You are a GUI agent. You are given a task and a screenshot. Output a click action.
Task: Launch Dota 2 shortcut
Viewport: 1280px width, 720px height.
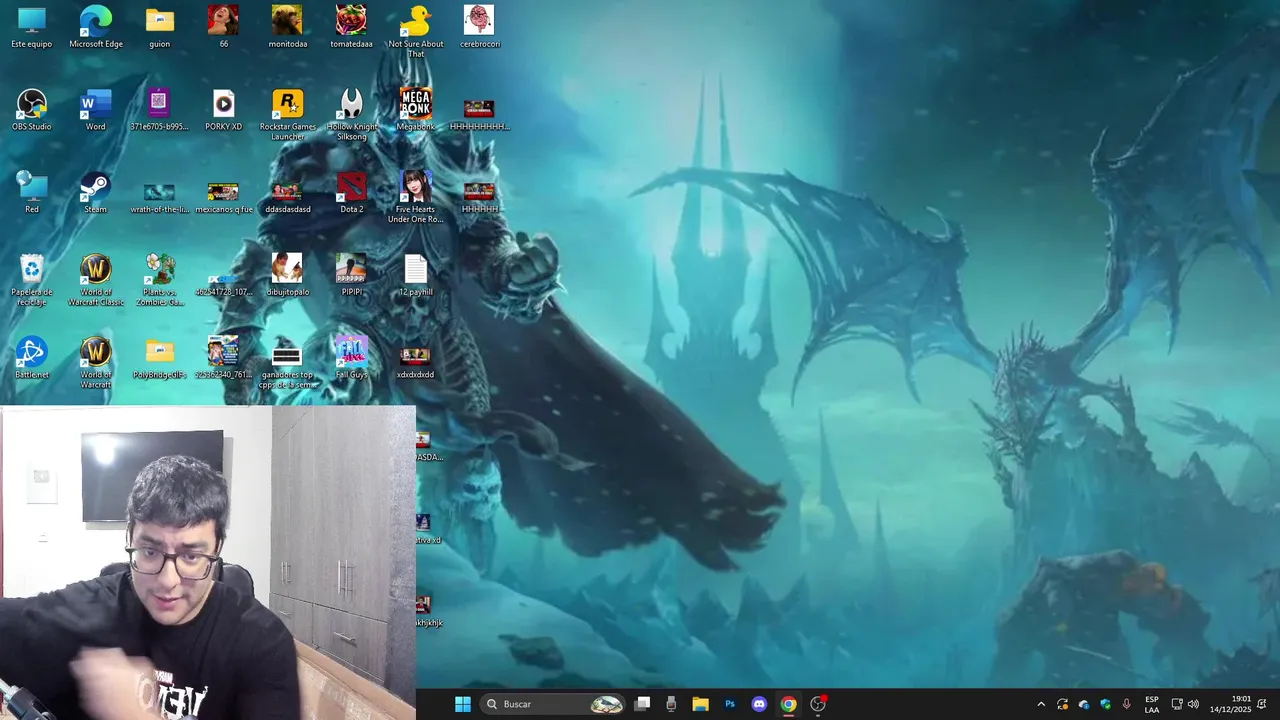point(351,192)
